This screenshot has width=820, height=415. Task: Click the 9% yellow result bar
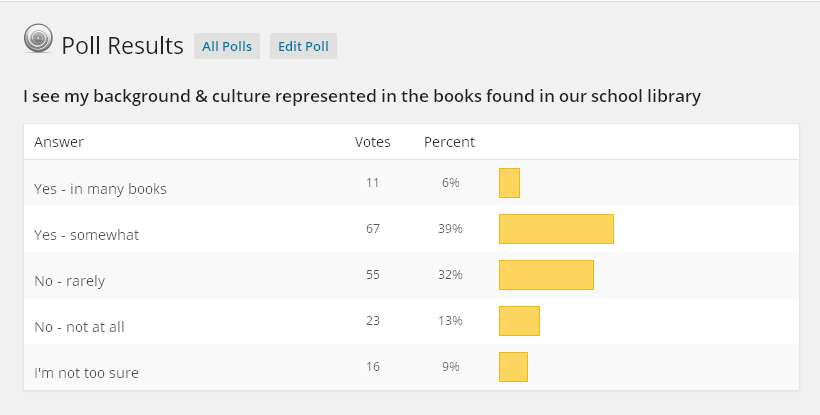513,367
